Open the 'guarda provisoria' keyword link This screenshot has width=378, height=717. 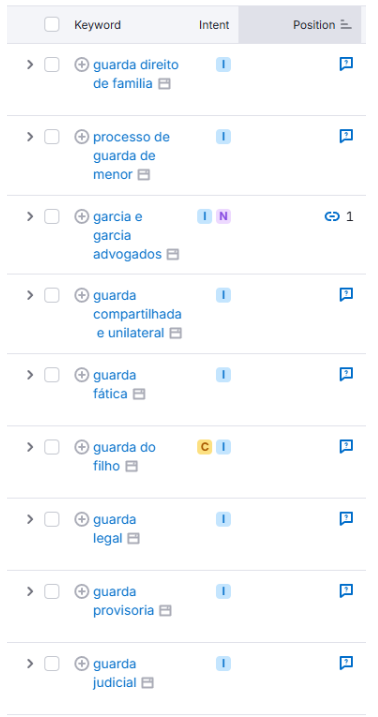coord(123,601)
